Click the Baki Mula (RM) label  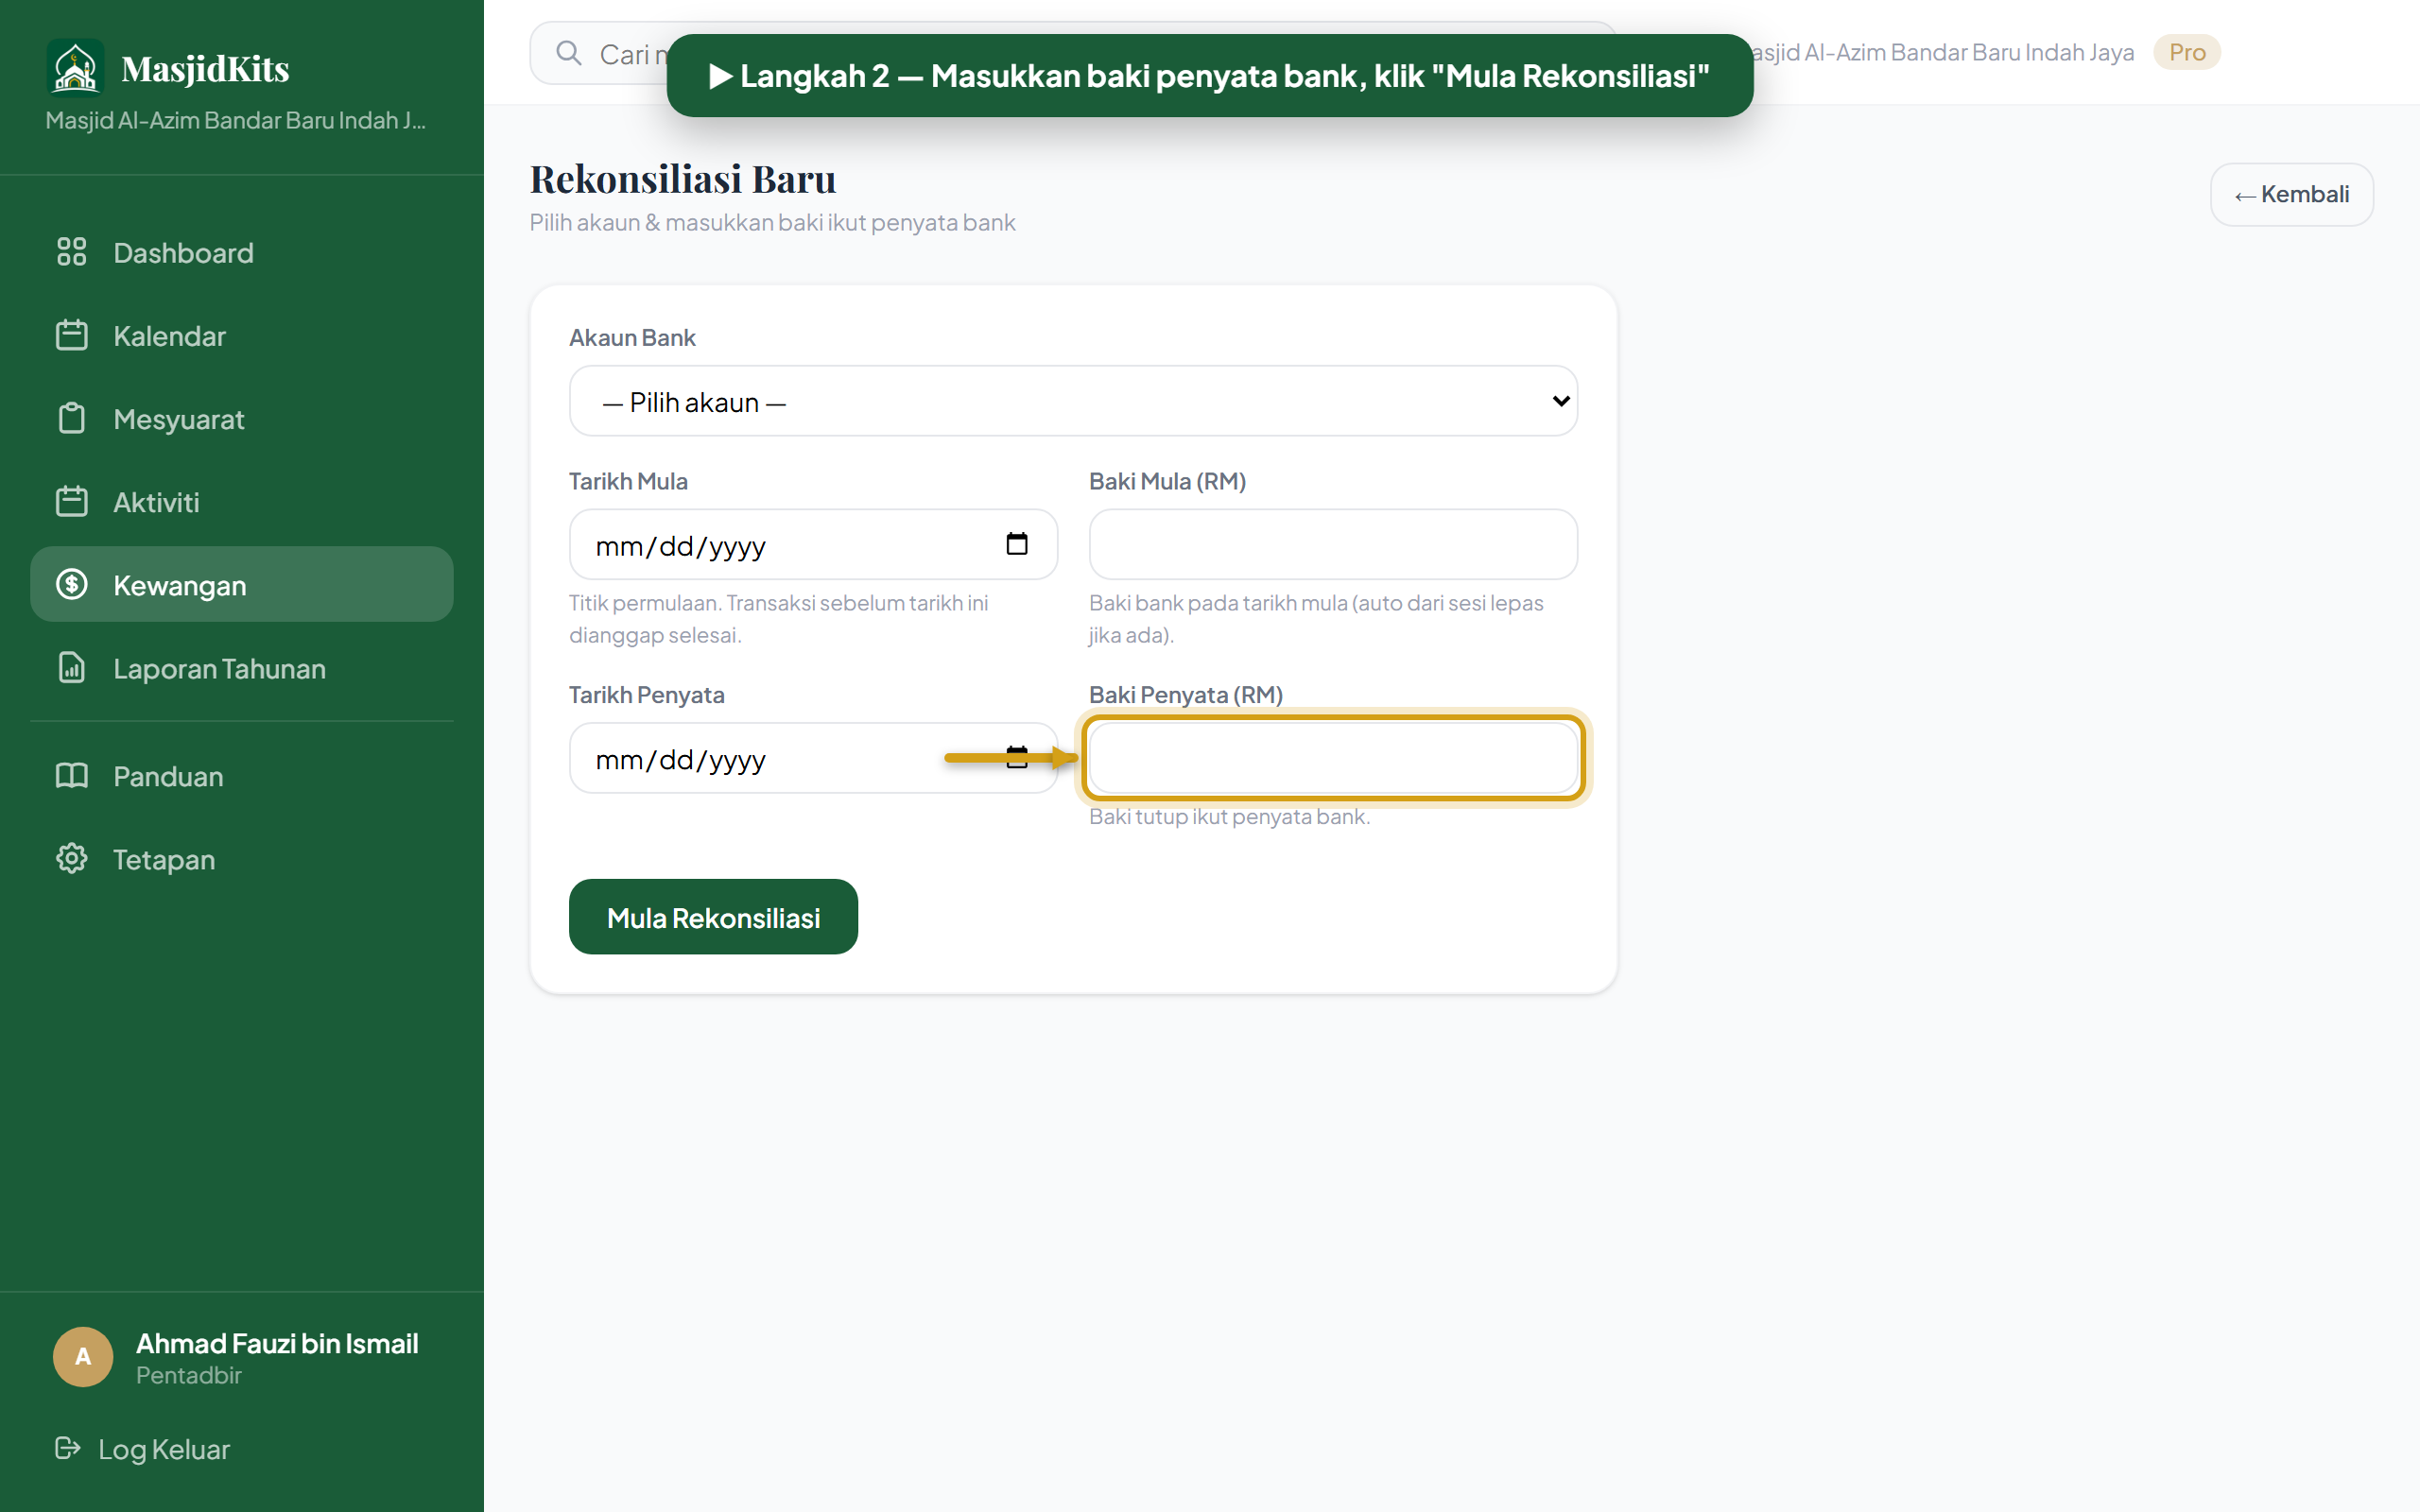1167,481
